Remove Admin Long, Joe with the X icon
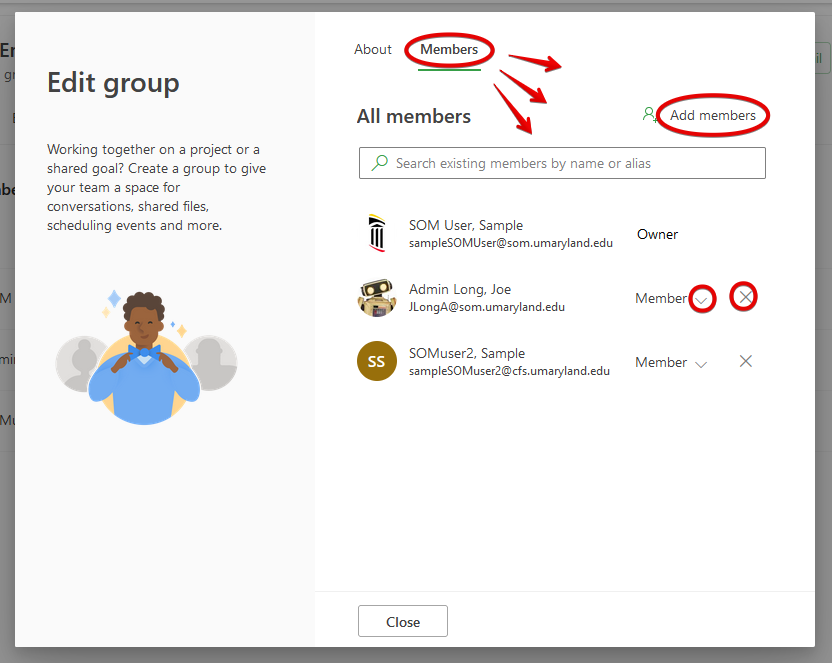This screenshot has width=832, height=663. [744, 297]
